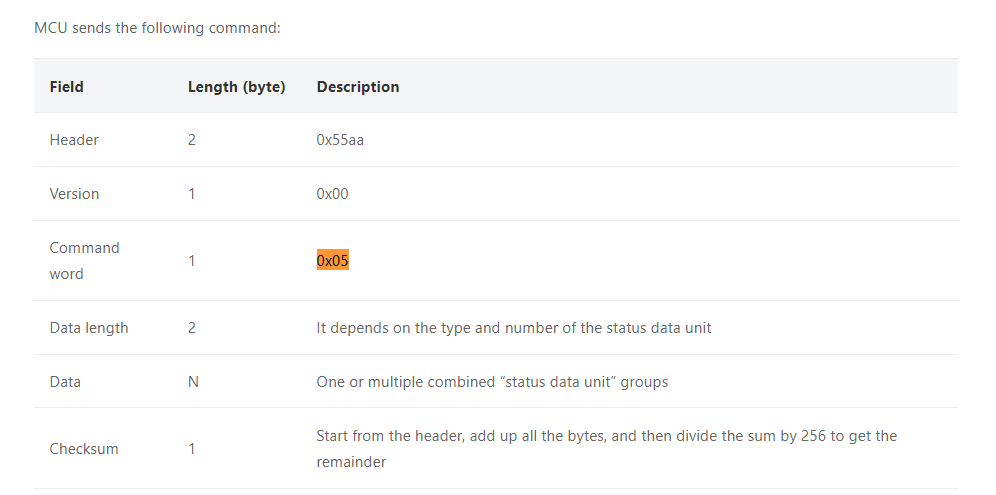Screen dimensions: 996x495
Task: Click the "MCU sends the following command" text
Action: 157,28
